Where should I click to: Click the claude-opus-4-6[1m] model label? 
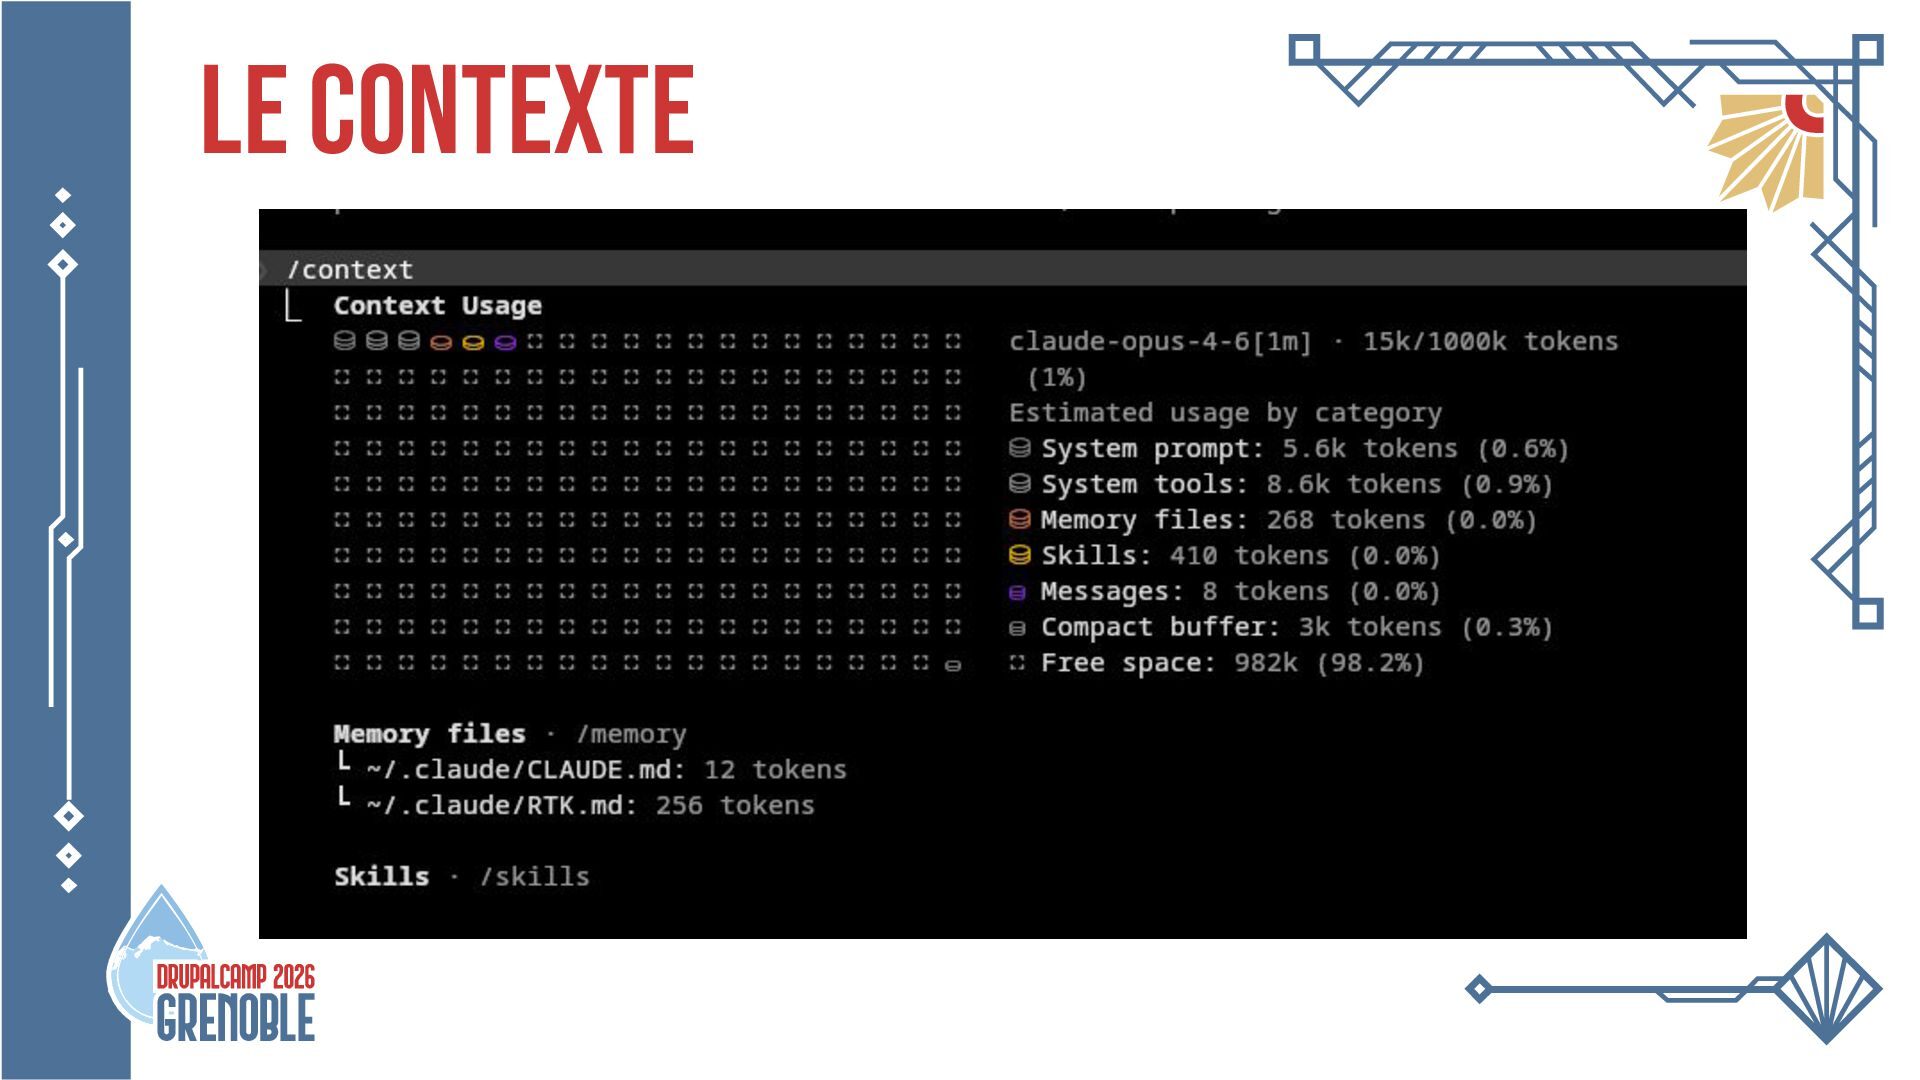tap(1159, 342)
